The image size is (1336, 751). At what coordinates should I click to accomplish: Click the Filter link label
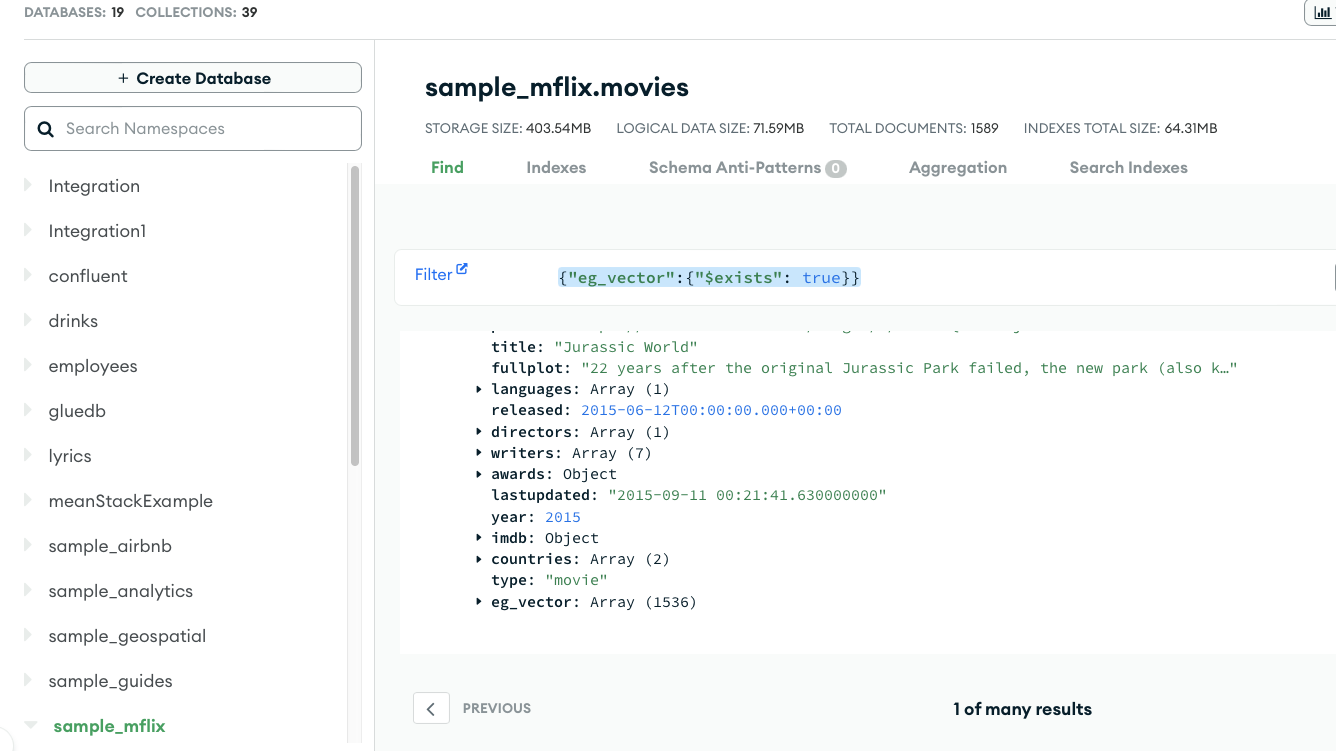pyautogui.click(x=434, y=274)
